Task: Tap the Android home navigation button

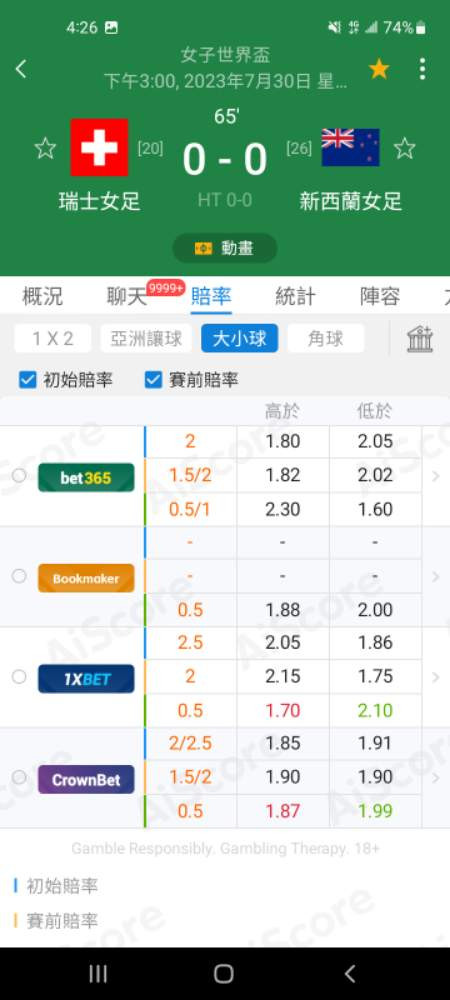Action: tap(224, 973)
